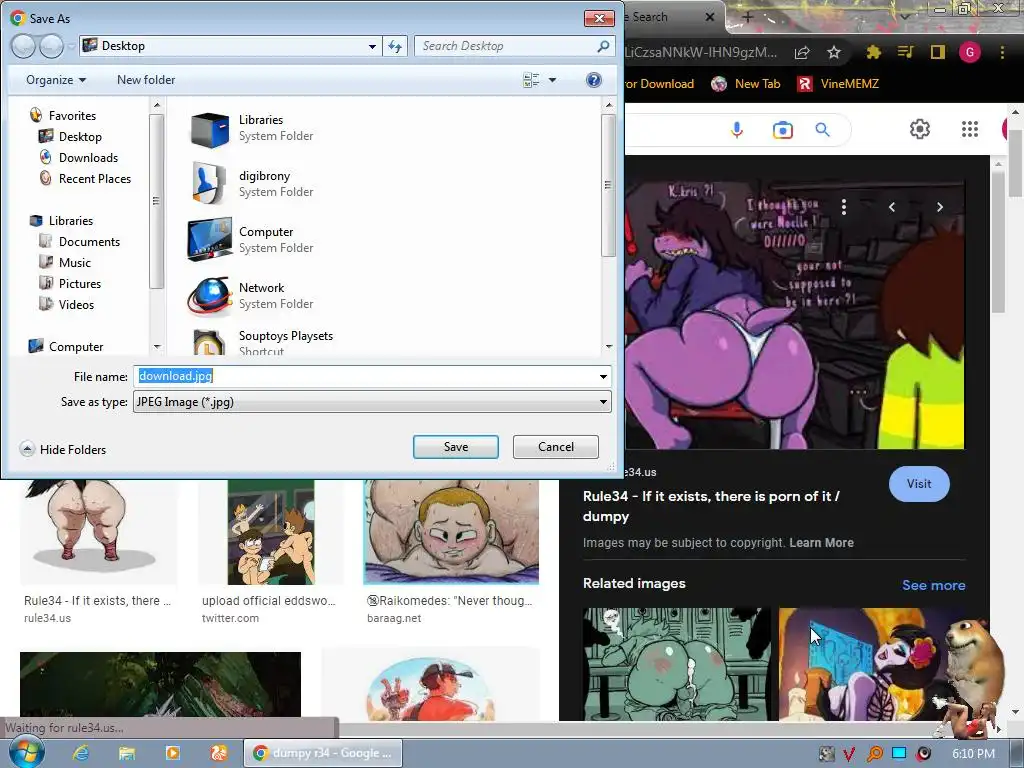
Task: Click the Save button
Action: 456,447
